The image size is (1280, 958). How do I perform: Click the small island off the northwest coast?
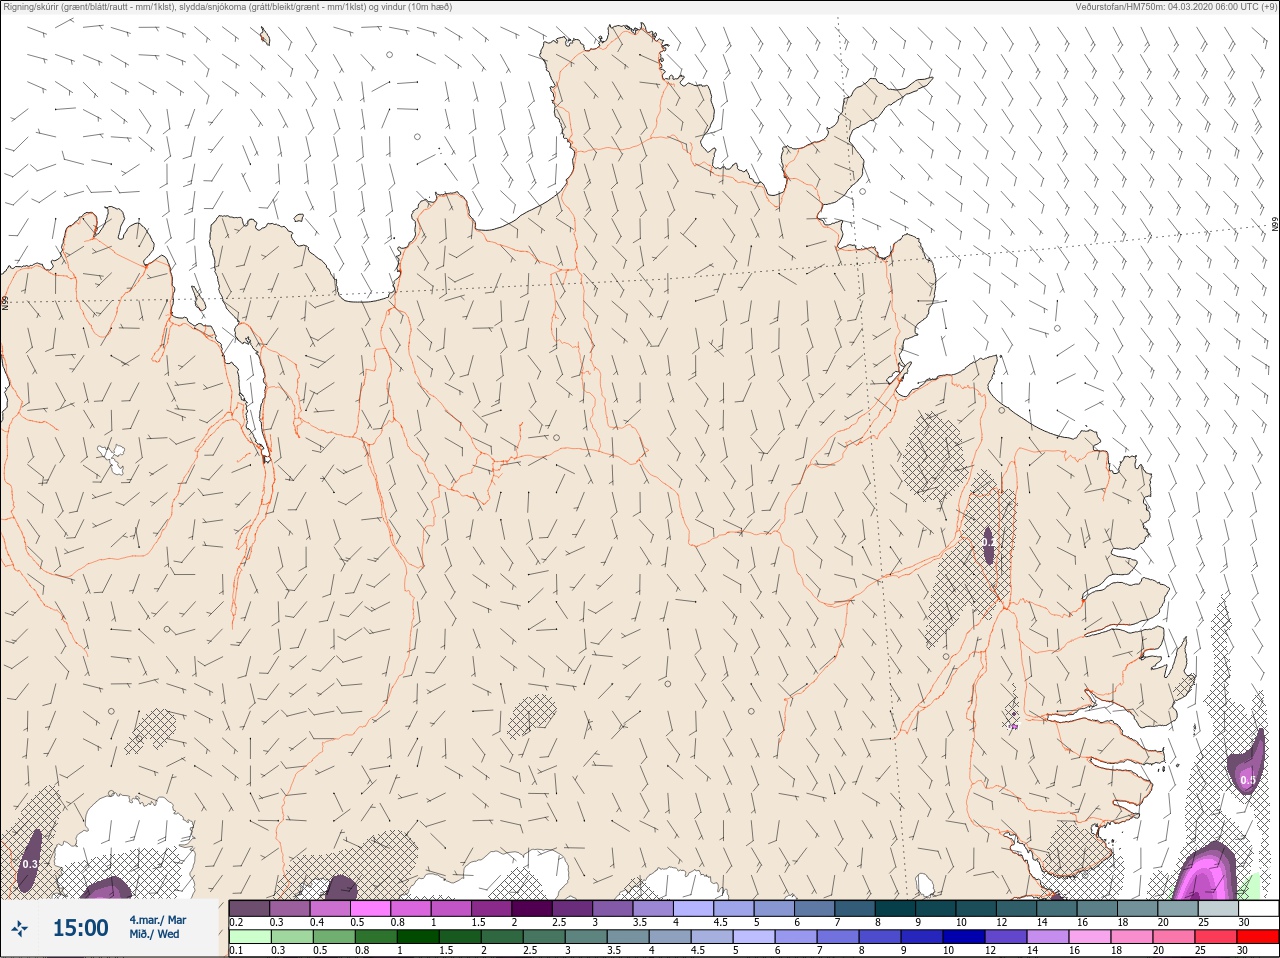click(265, 37)
